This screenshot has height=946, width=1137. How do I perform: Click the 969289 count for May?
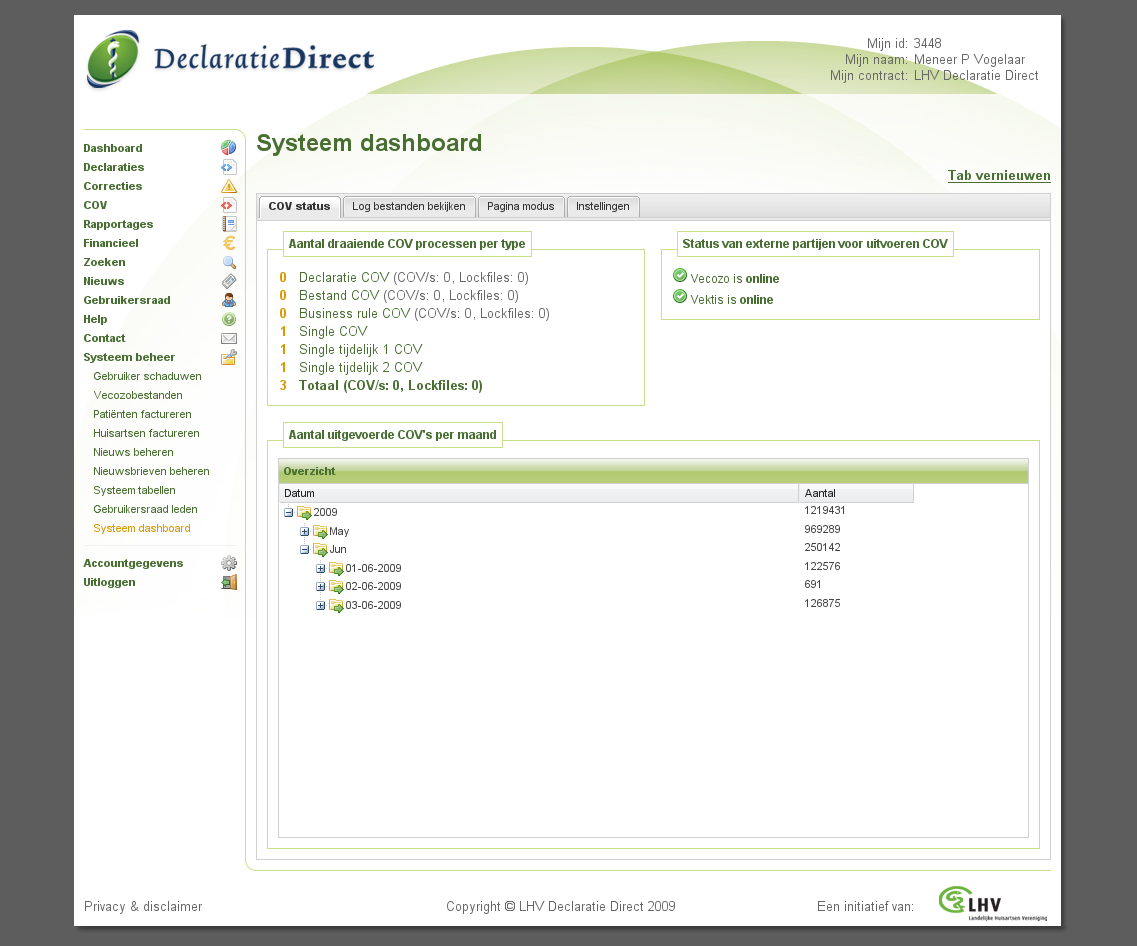[822, 529]
